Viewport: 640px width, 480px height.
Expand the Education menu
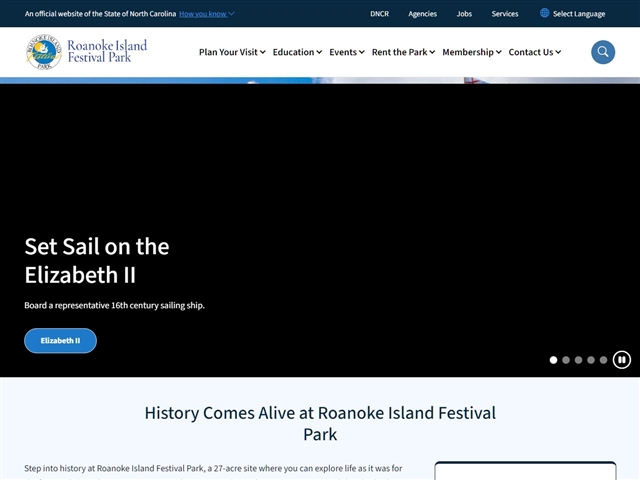pyautogui.click(x=297, y=52)
